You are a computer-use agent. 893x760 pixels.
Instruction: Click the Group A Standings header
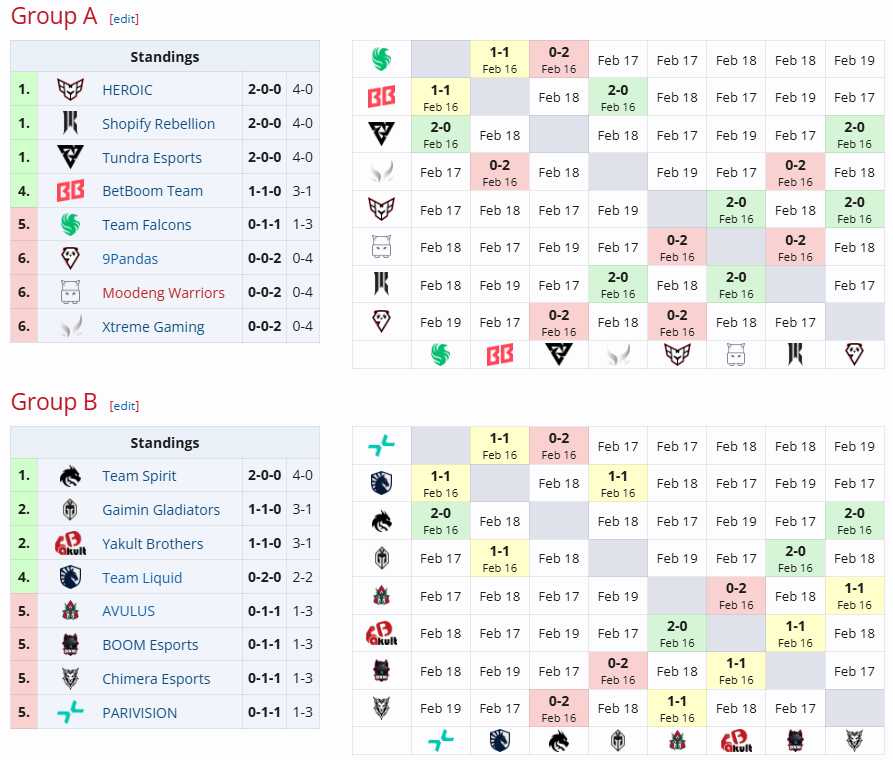[165, 56]
